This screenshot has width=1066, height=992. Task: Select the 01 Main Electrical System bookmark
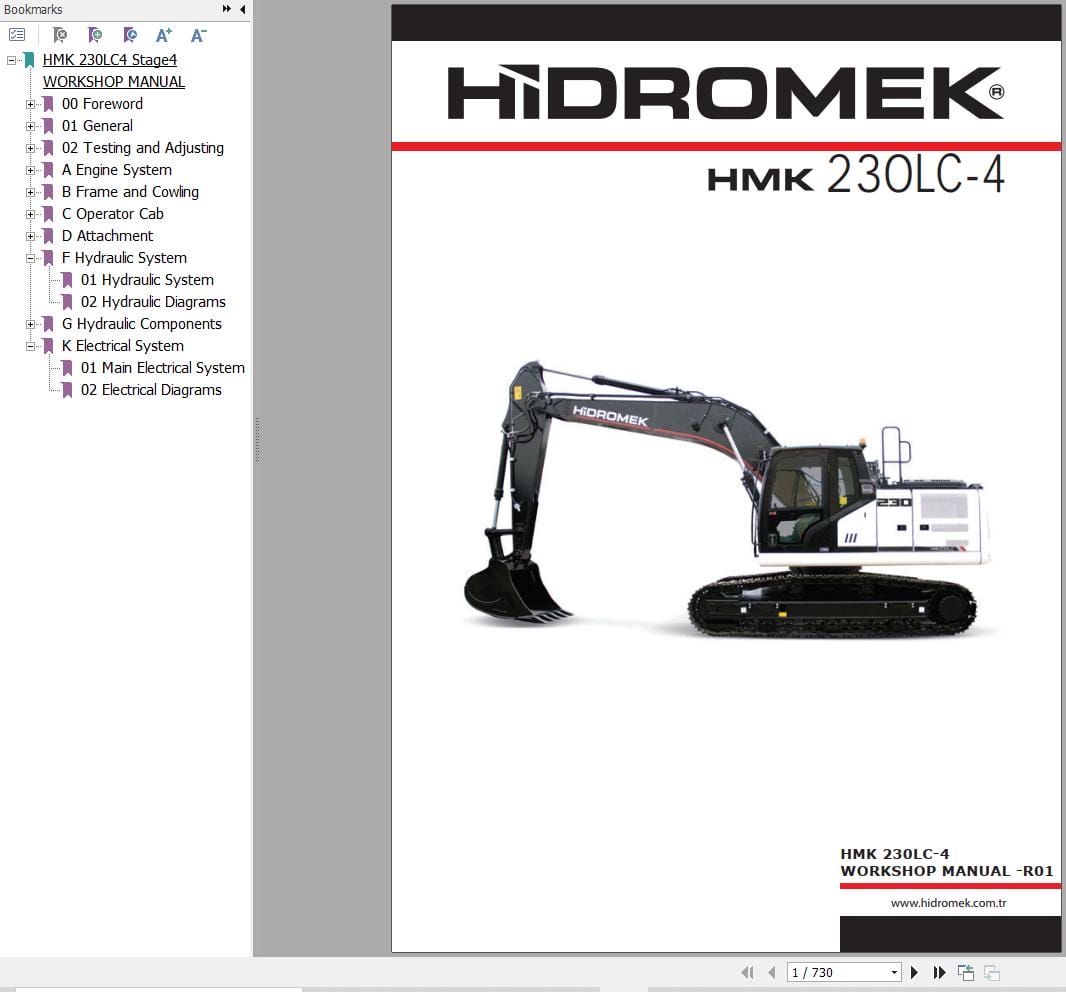pyautogui.click(x=161, y=367)
